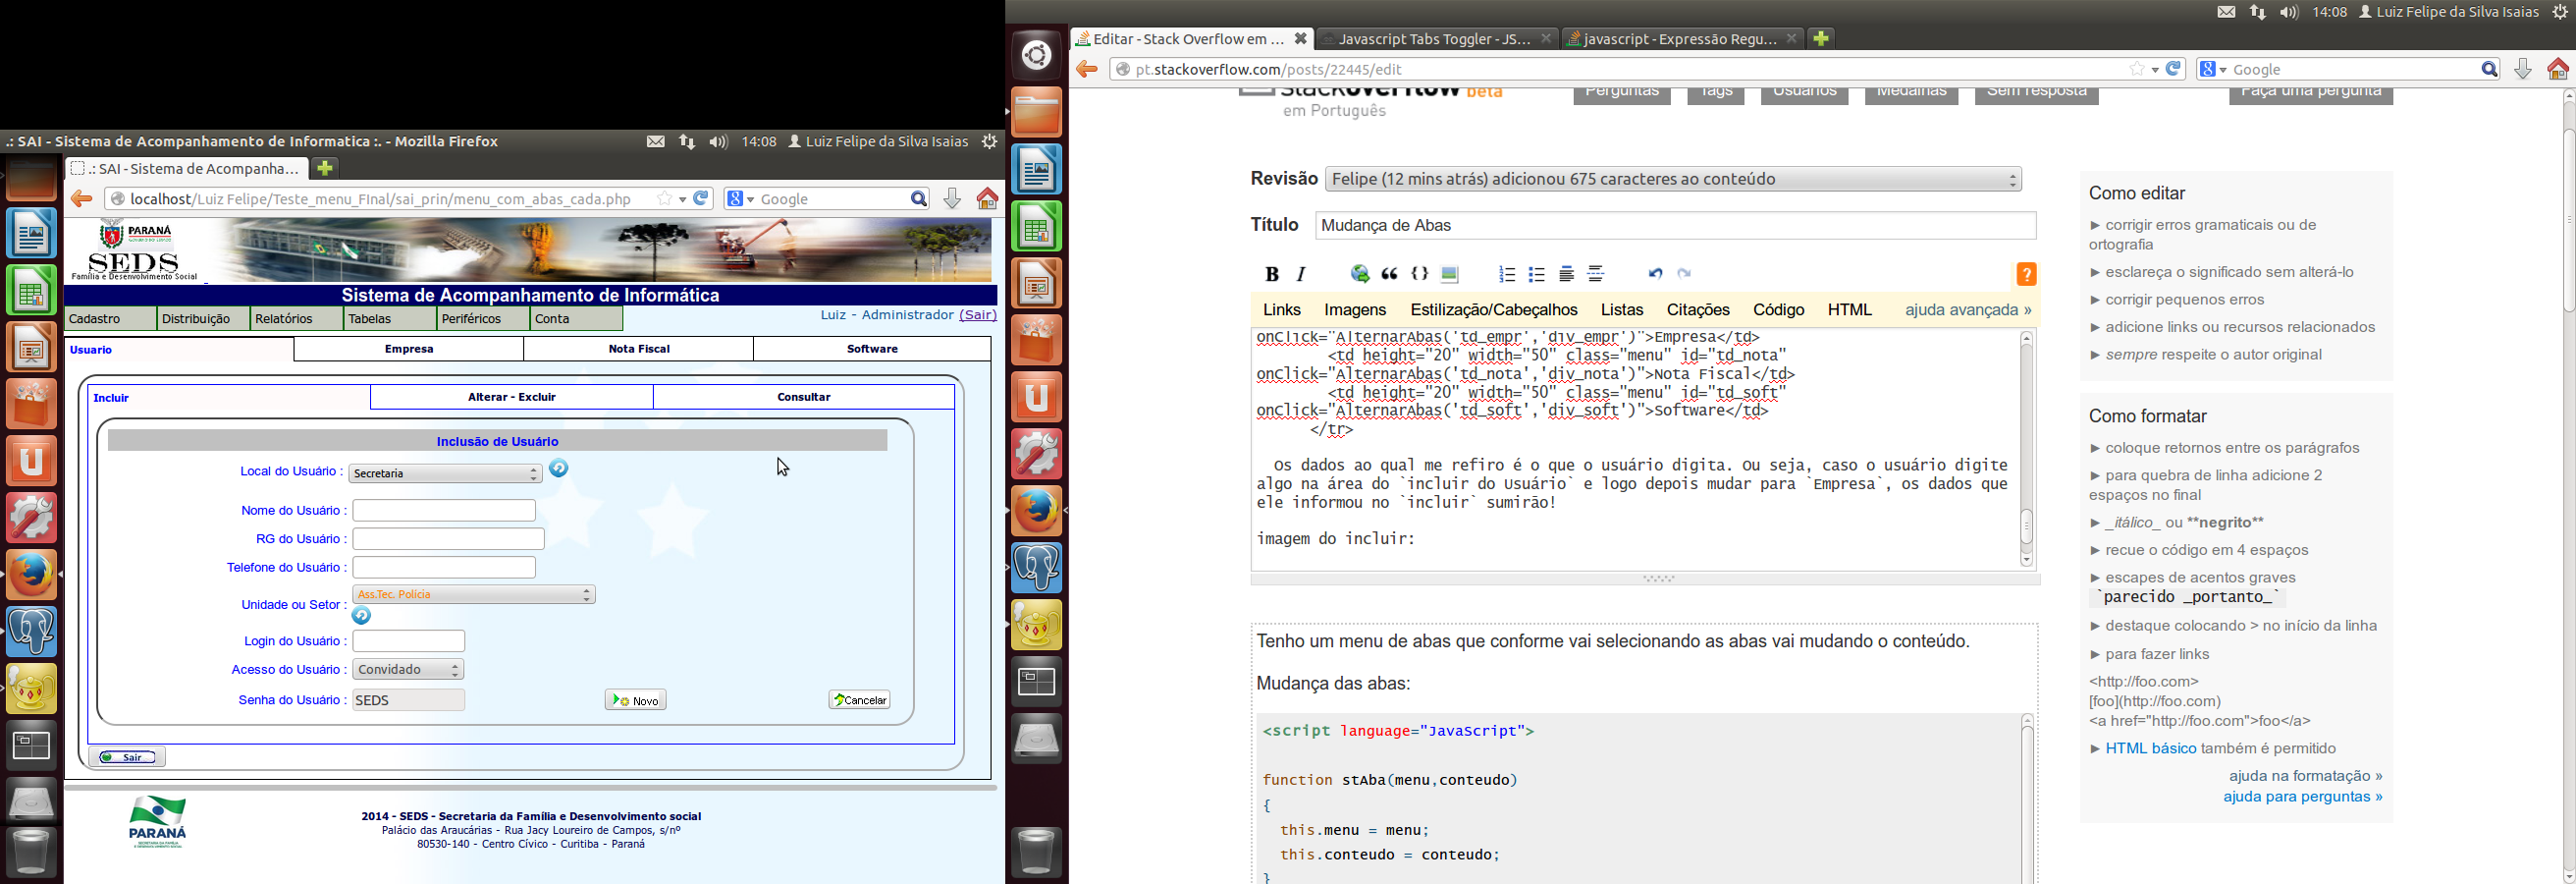
Task: Click the (Sair) logout link
Action: pos(978,315)
